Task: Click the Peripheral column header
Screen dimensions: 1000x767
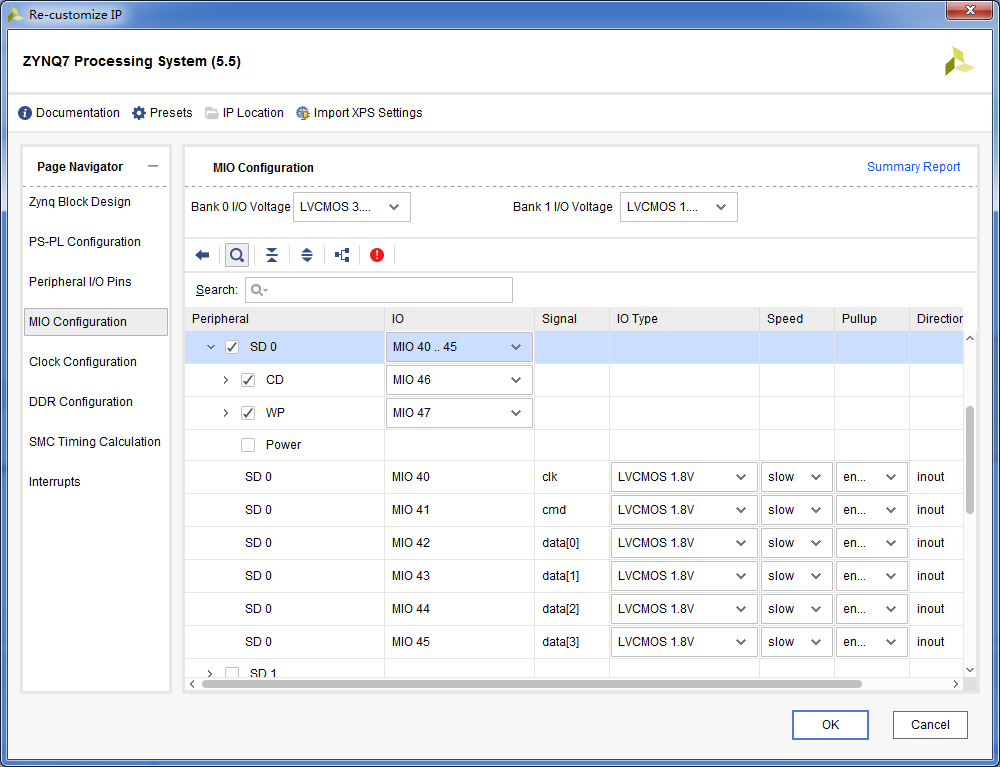Action: pos(284,319)
